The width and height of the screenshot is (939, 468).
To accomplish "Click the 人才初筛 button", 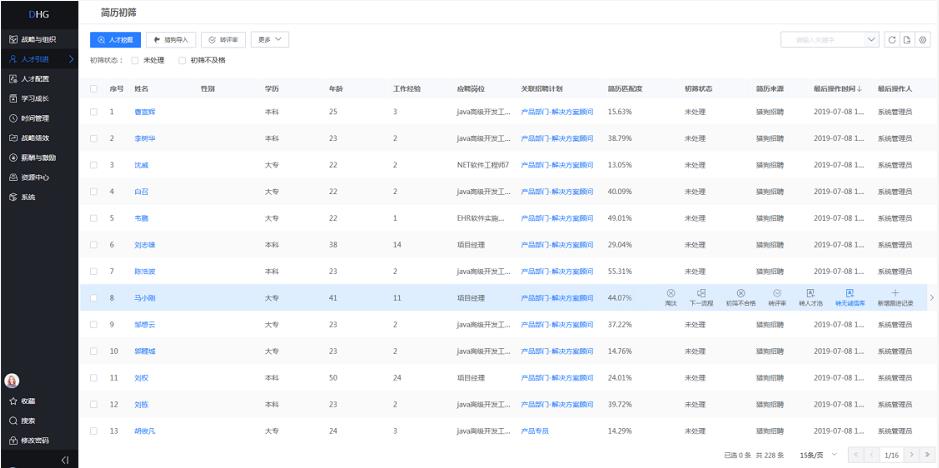I will tap(115, 40).
